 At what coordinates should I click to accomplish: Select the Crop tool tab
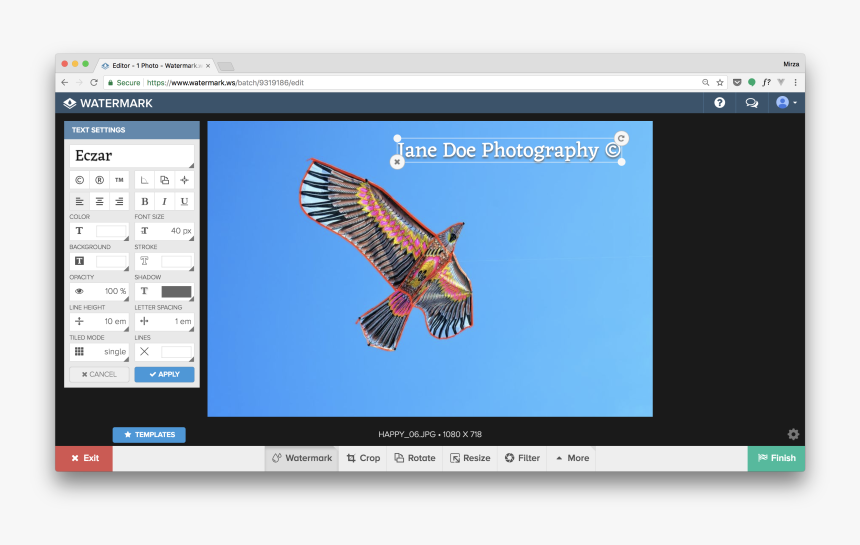click(363, 458)
